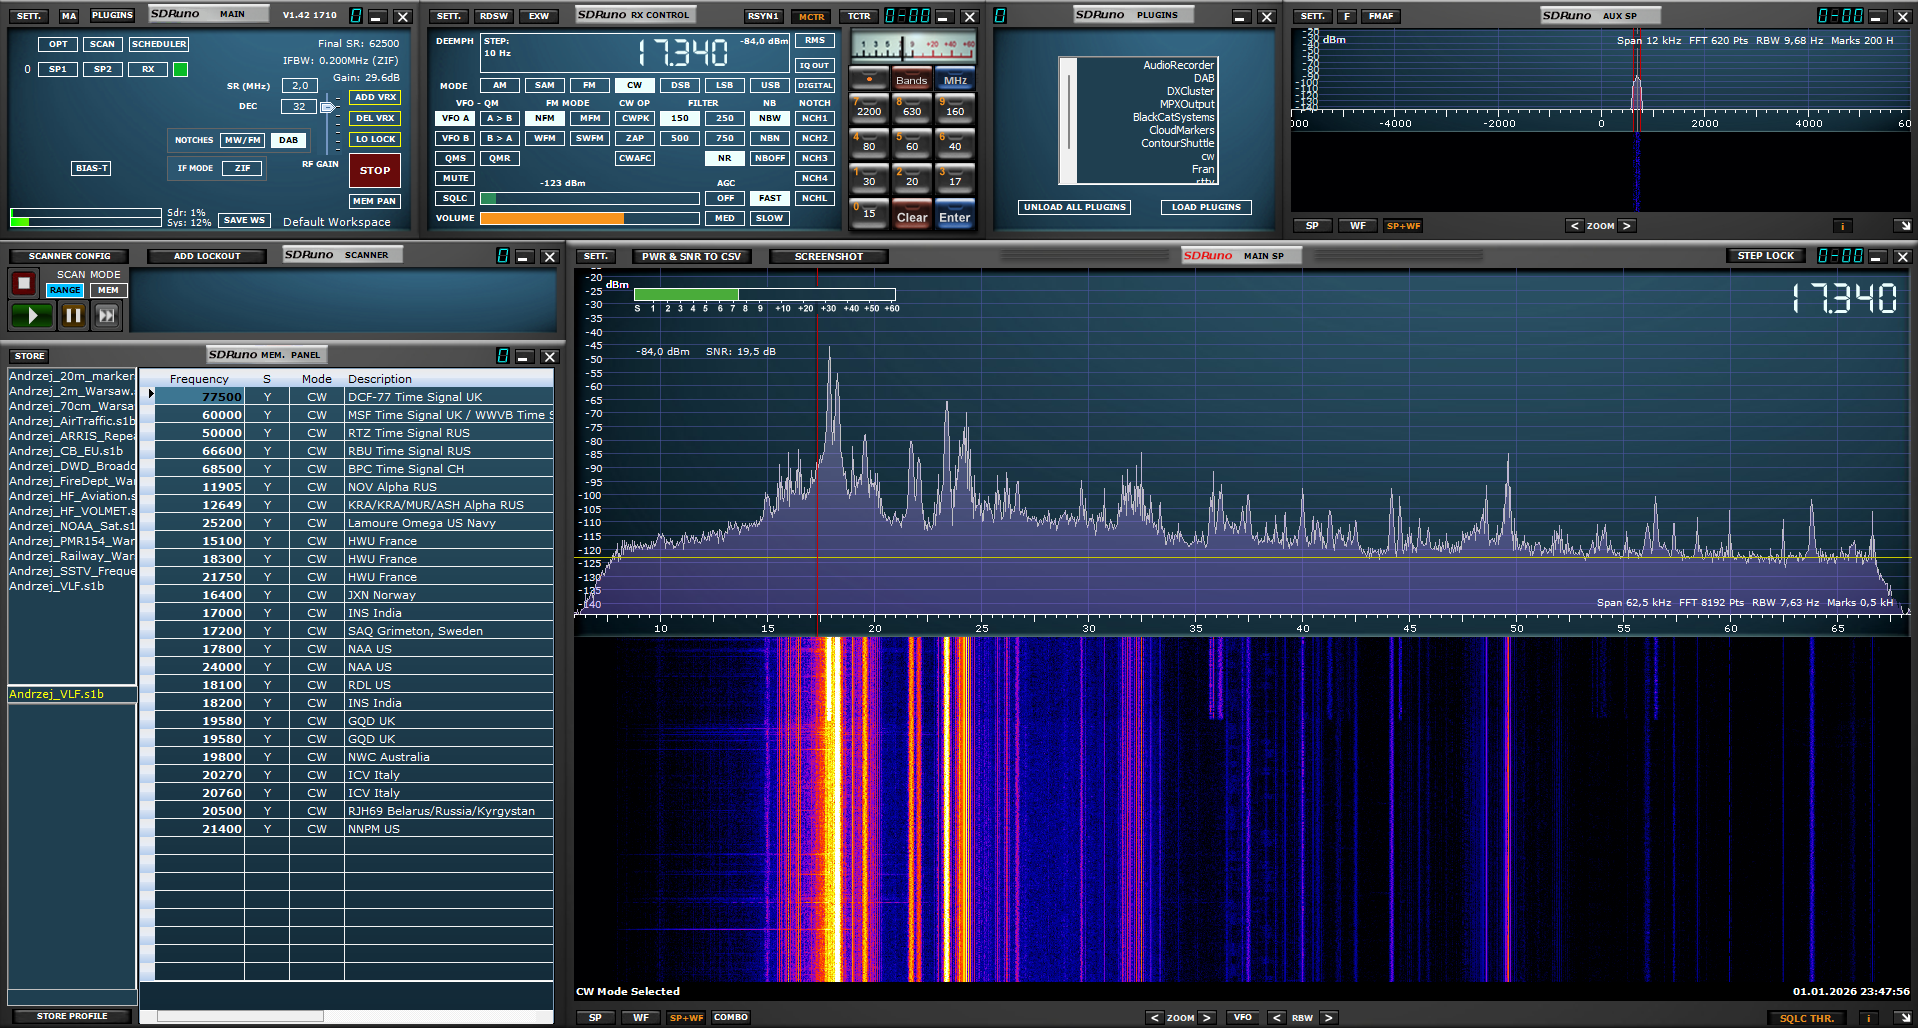Open the SR (MHz) sample rate selector

pyautogui.click(x=300, y=86)
